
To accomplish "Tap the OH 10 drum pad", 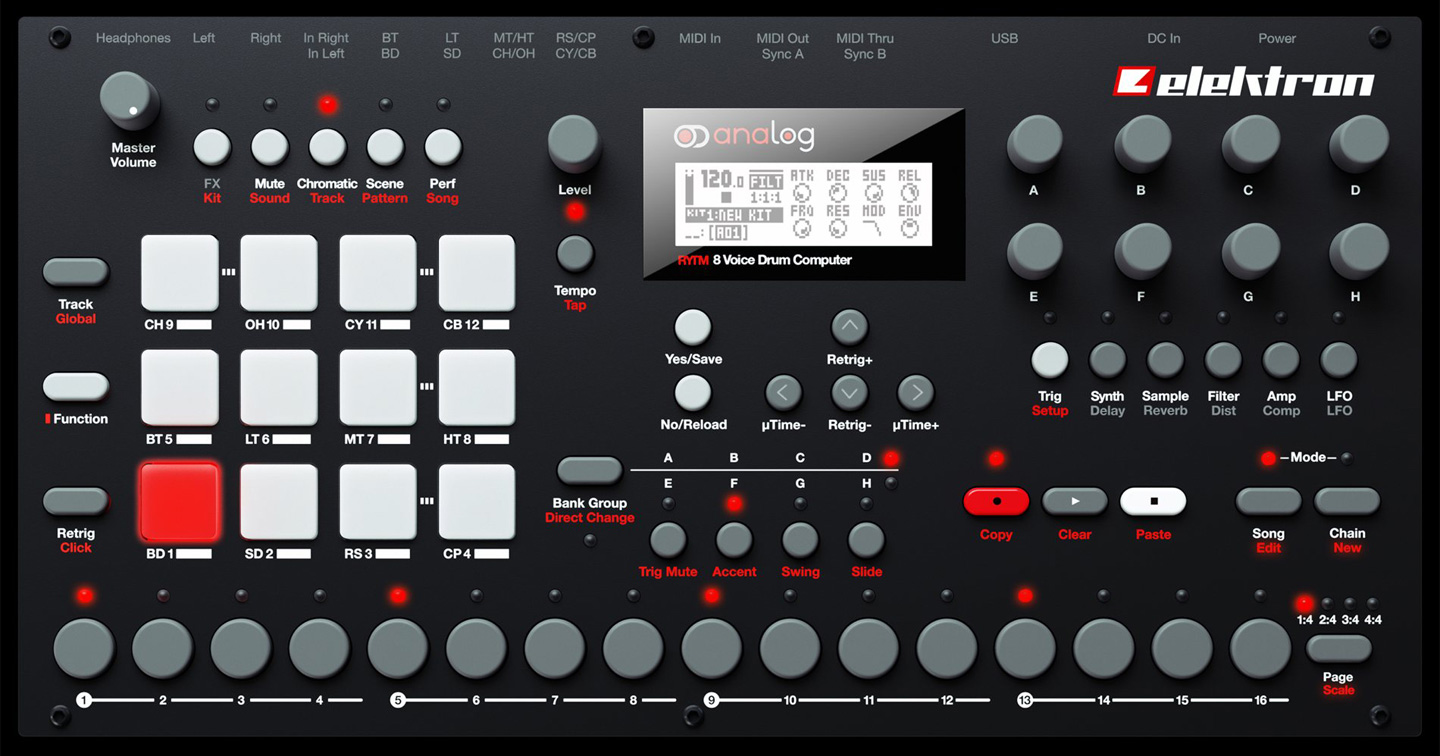I will click(279, 274).
